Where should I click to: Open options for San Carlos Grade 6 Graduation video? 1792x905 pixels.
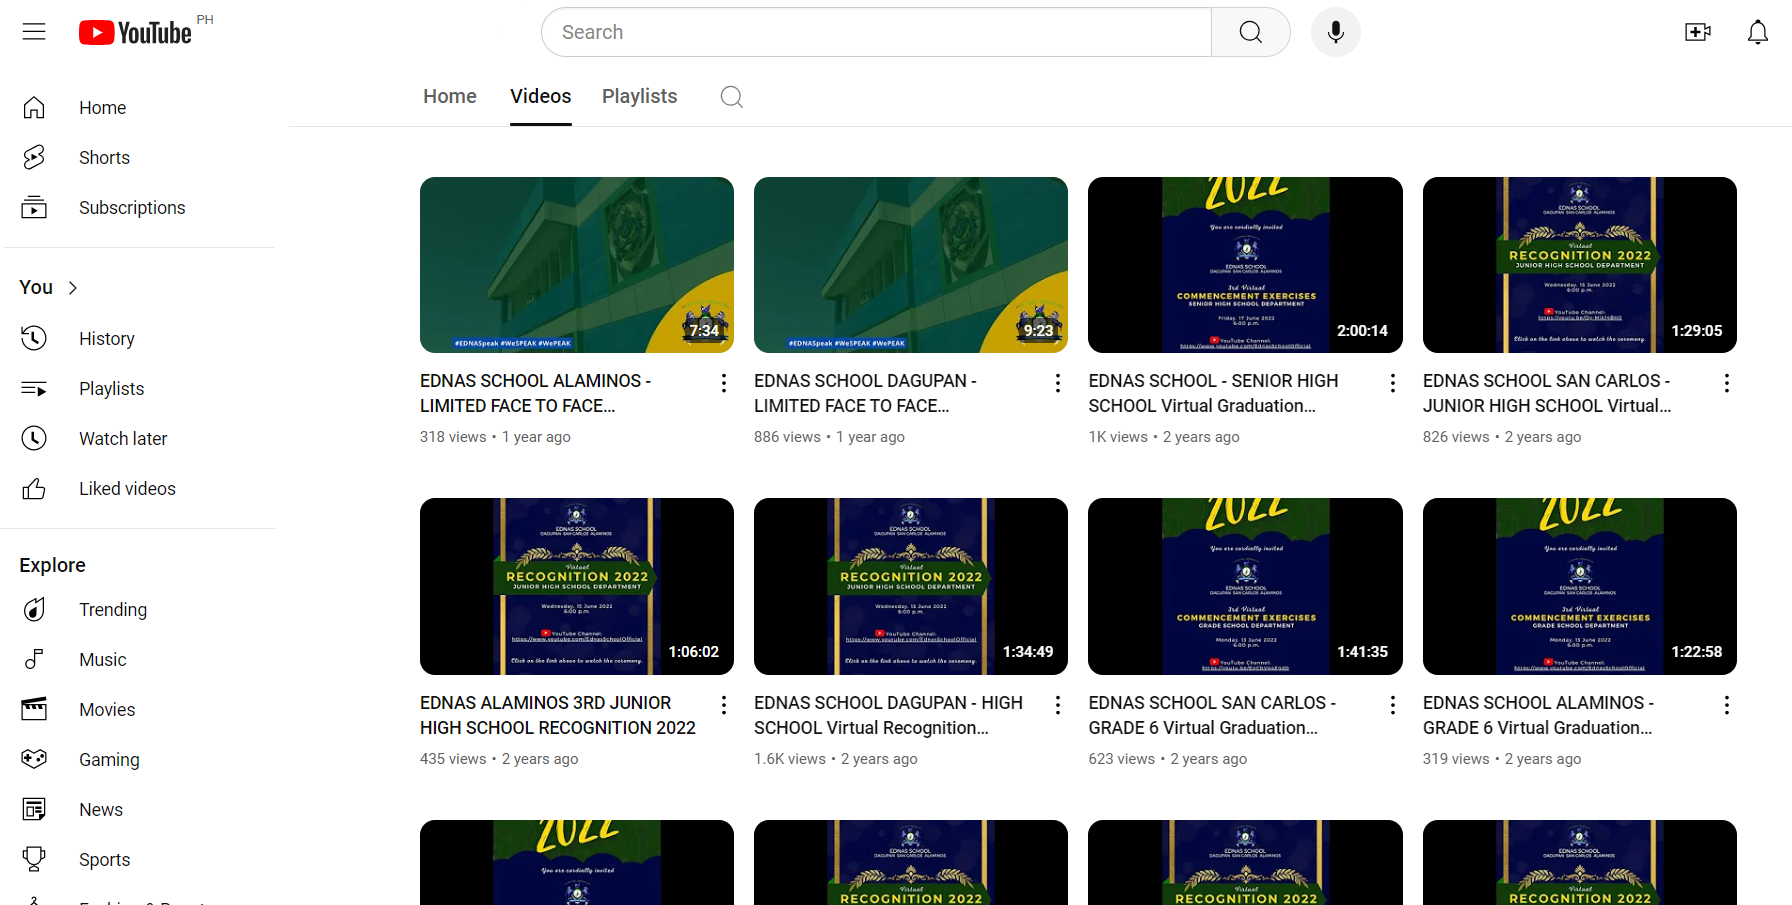[x=1393, y=705]
